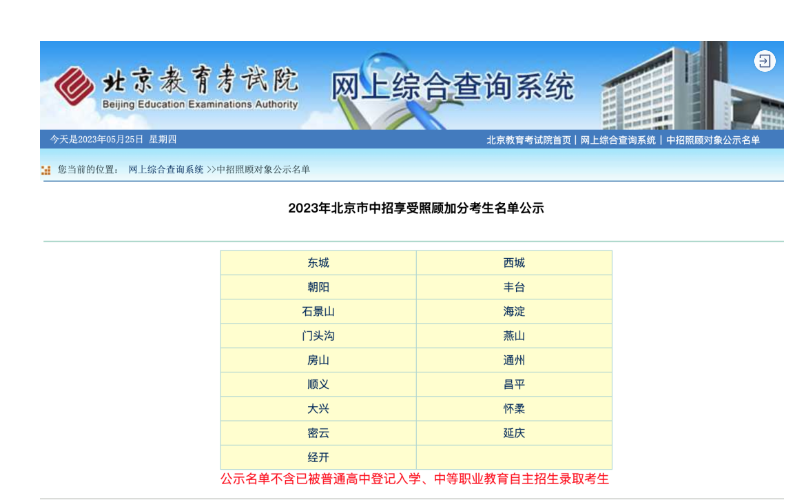Click the 燕山 district link

point(514,336)
